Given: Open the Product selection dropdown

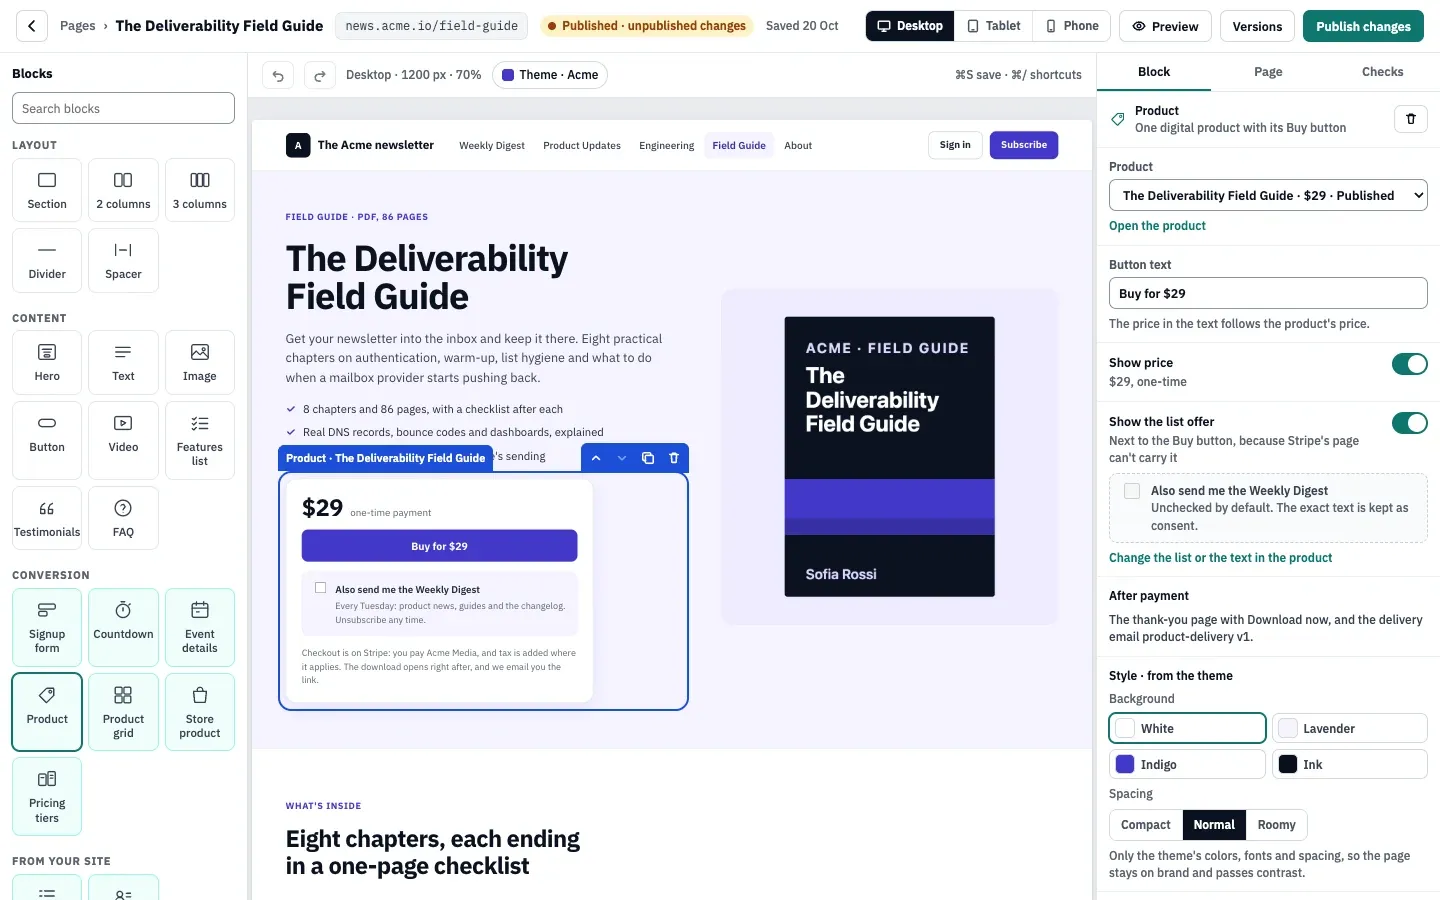Looking at the screenshot, I should 1268,196.
